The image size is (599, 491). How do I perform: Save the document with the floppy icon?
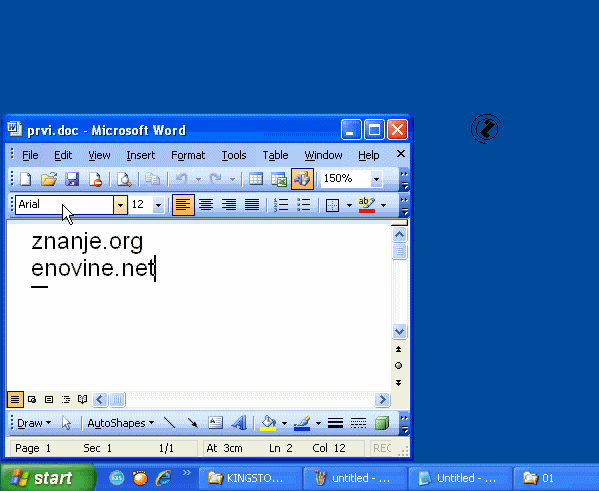point(72,179)
